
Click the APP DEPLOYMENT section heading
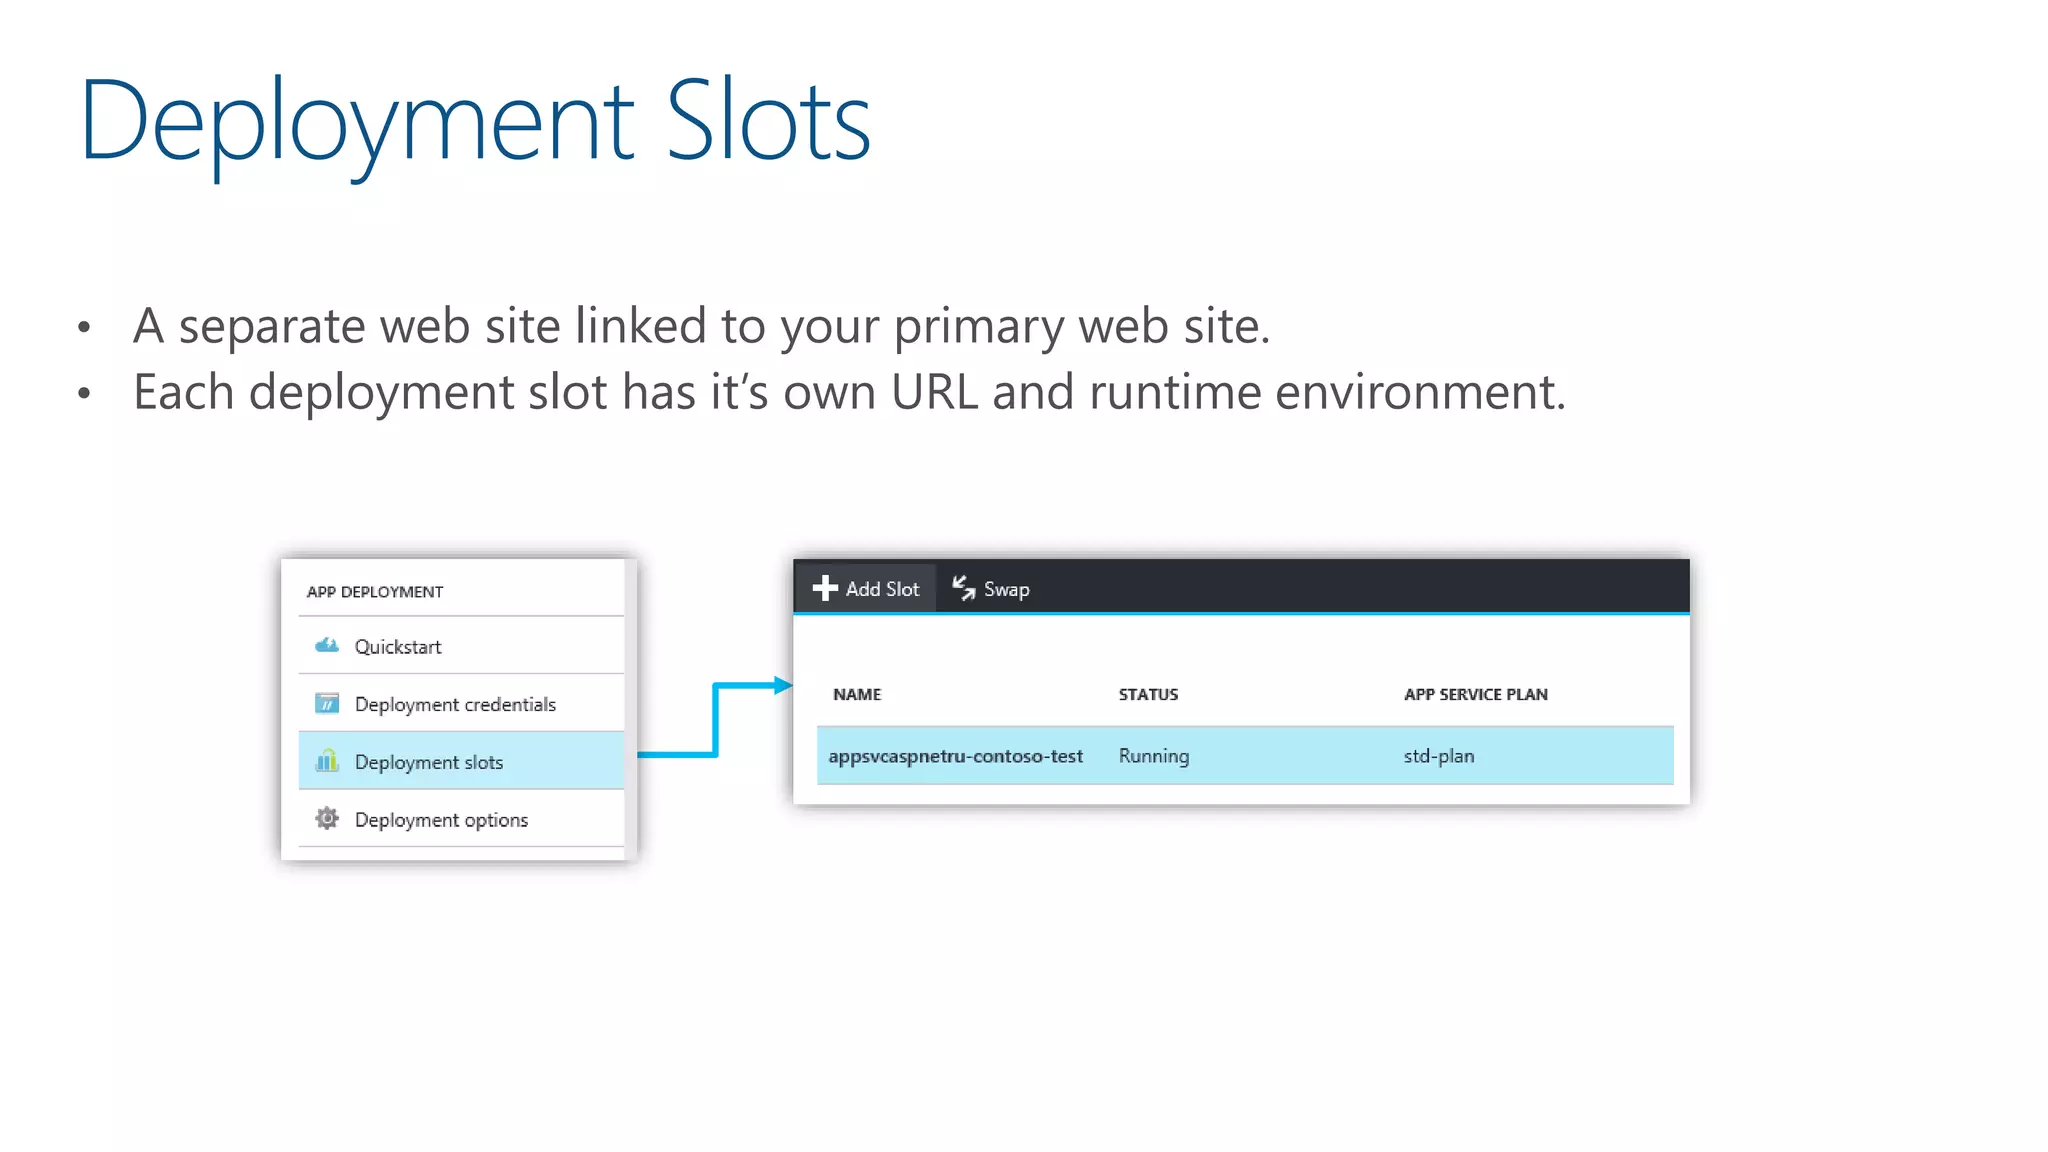click(x=375, y=592)
